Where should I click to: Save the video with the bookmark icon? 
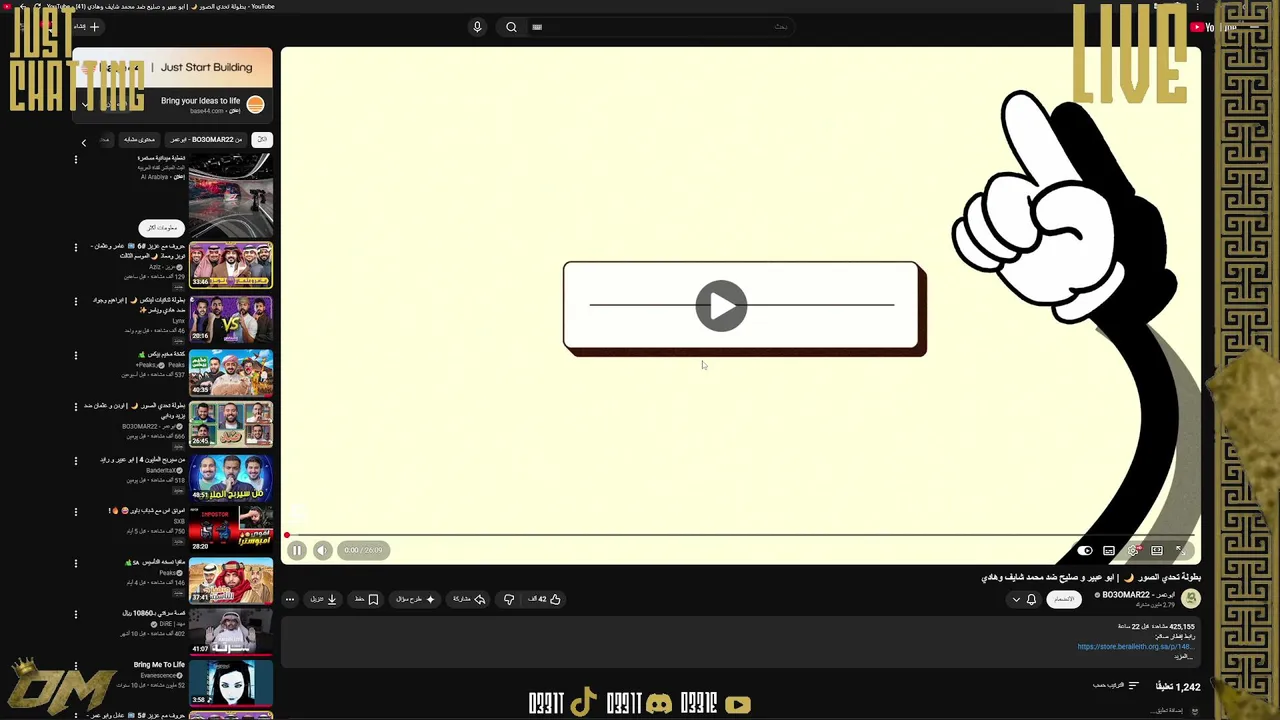366,599
